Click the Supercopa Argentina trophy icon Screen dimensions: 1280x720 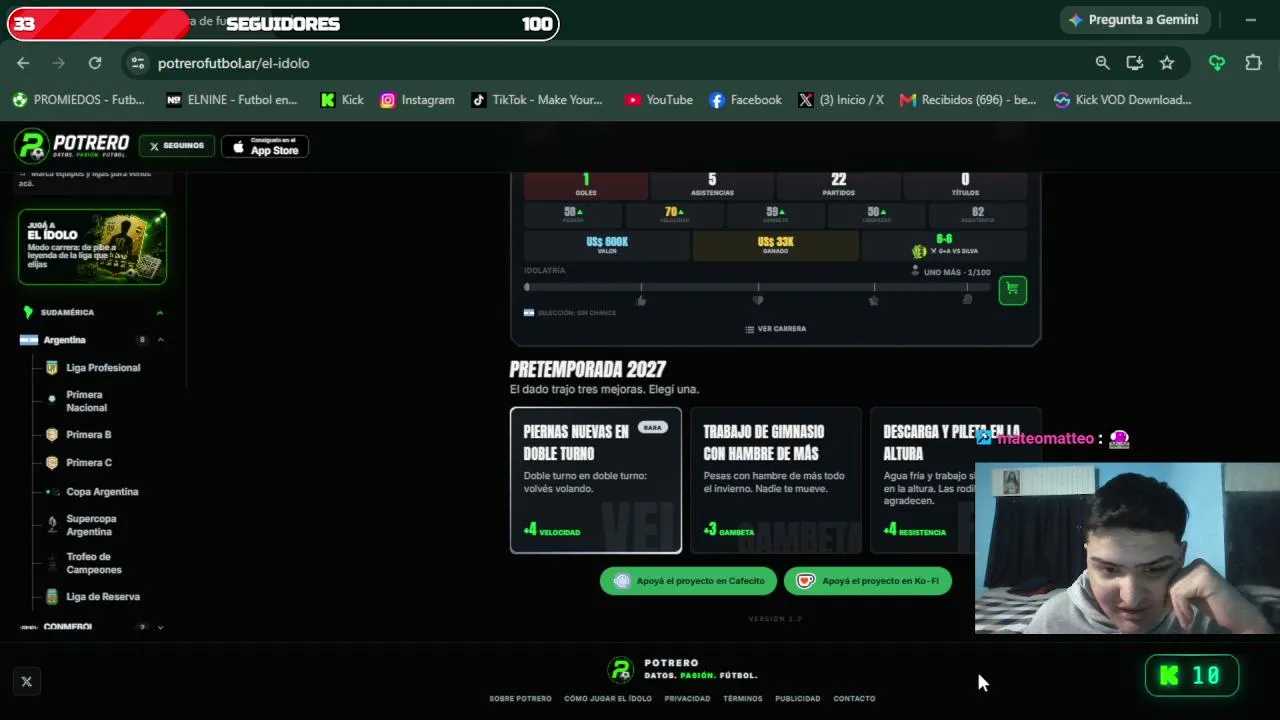tap(52, 525)
